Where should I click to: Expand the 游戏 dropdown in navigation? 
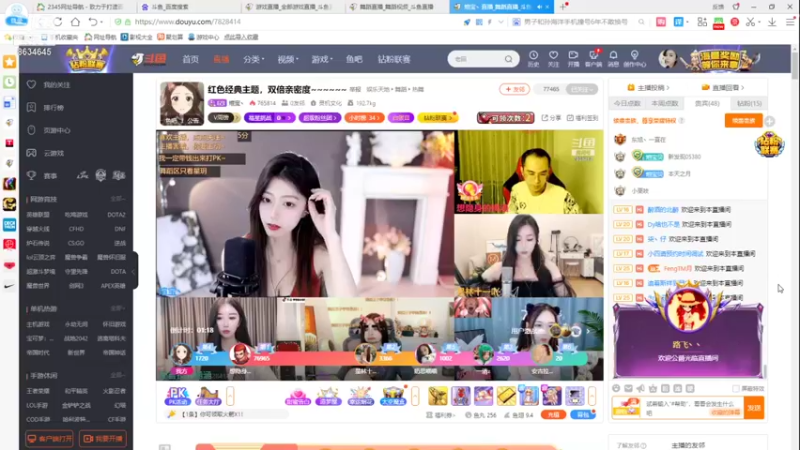(322, 59)
